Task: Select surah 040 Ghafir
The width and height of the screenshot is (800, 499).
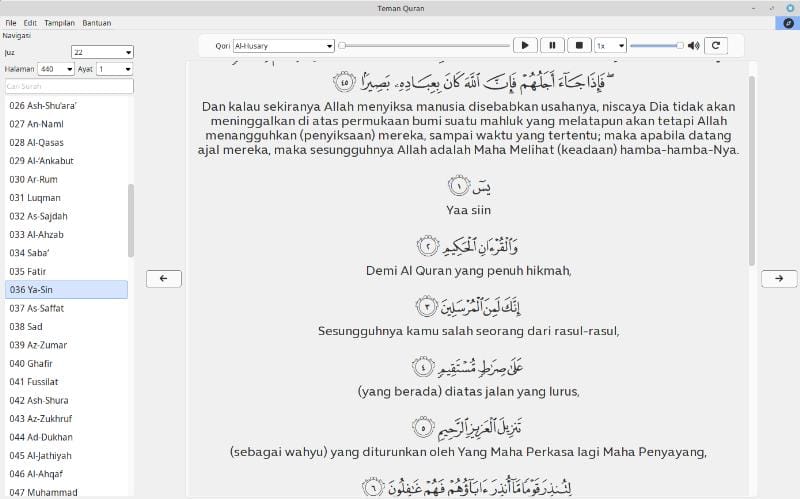Action: [66, 364]
